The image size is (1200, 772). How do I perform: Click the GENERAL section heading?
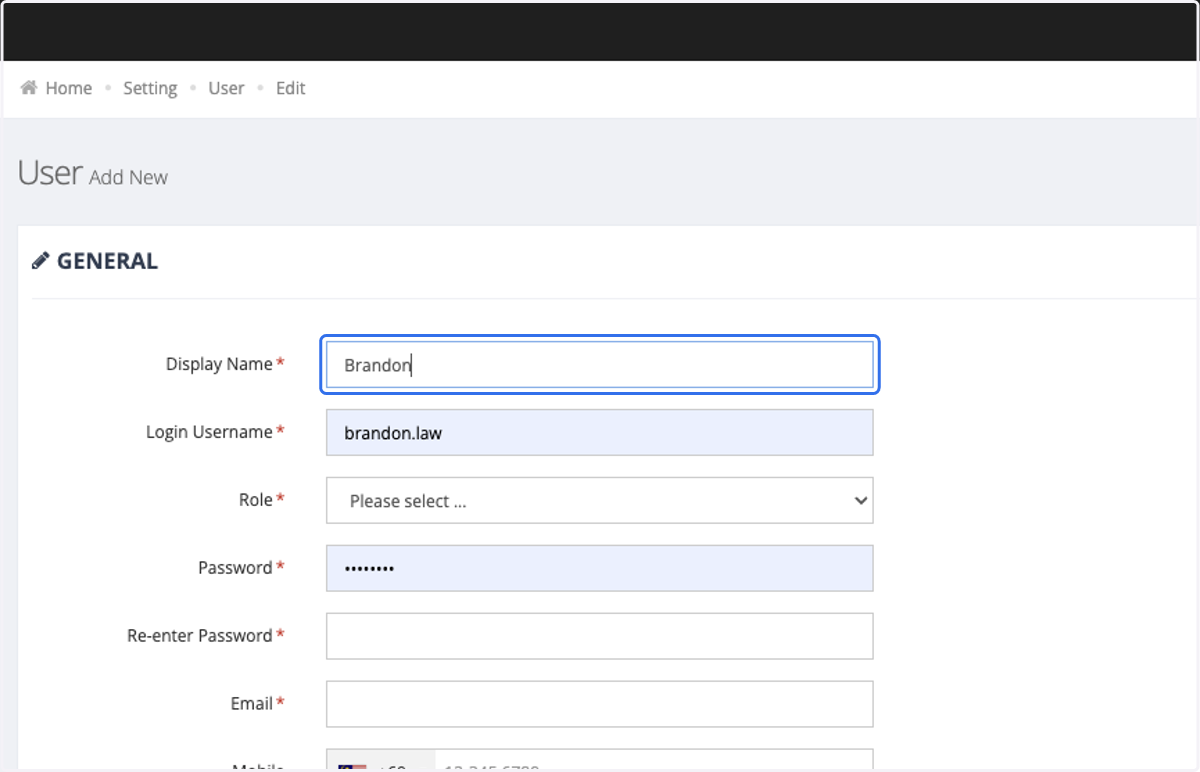pos(107,261)
